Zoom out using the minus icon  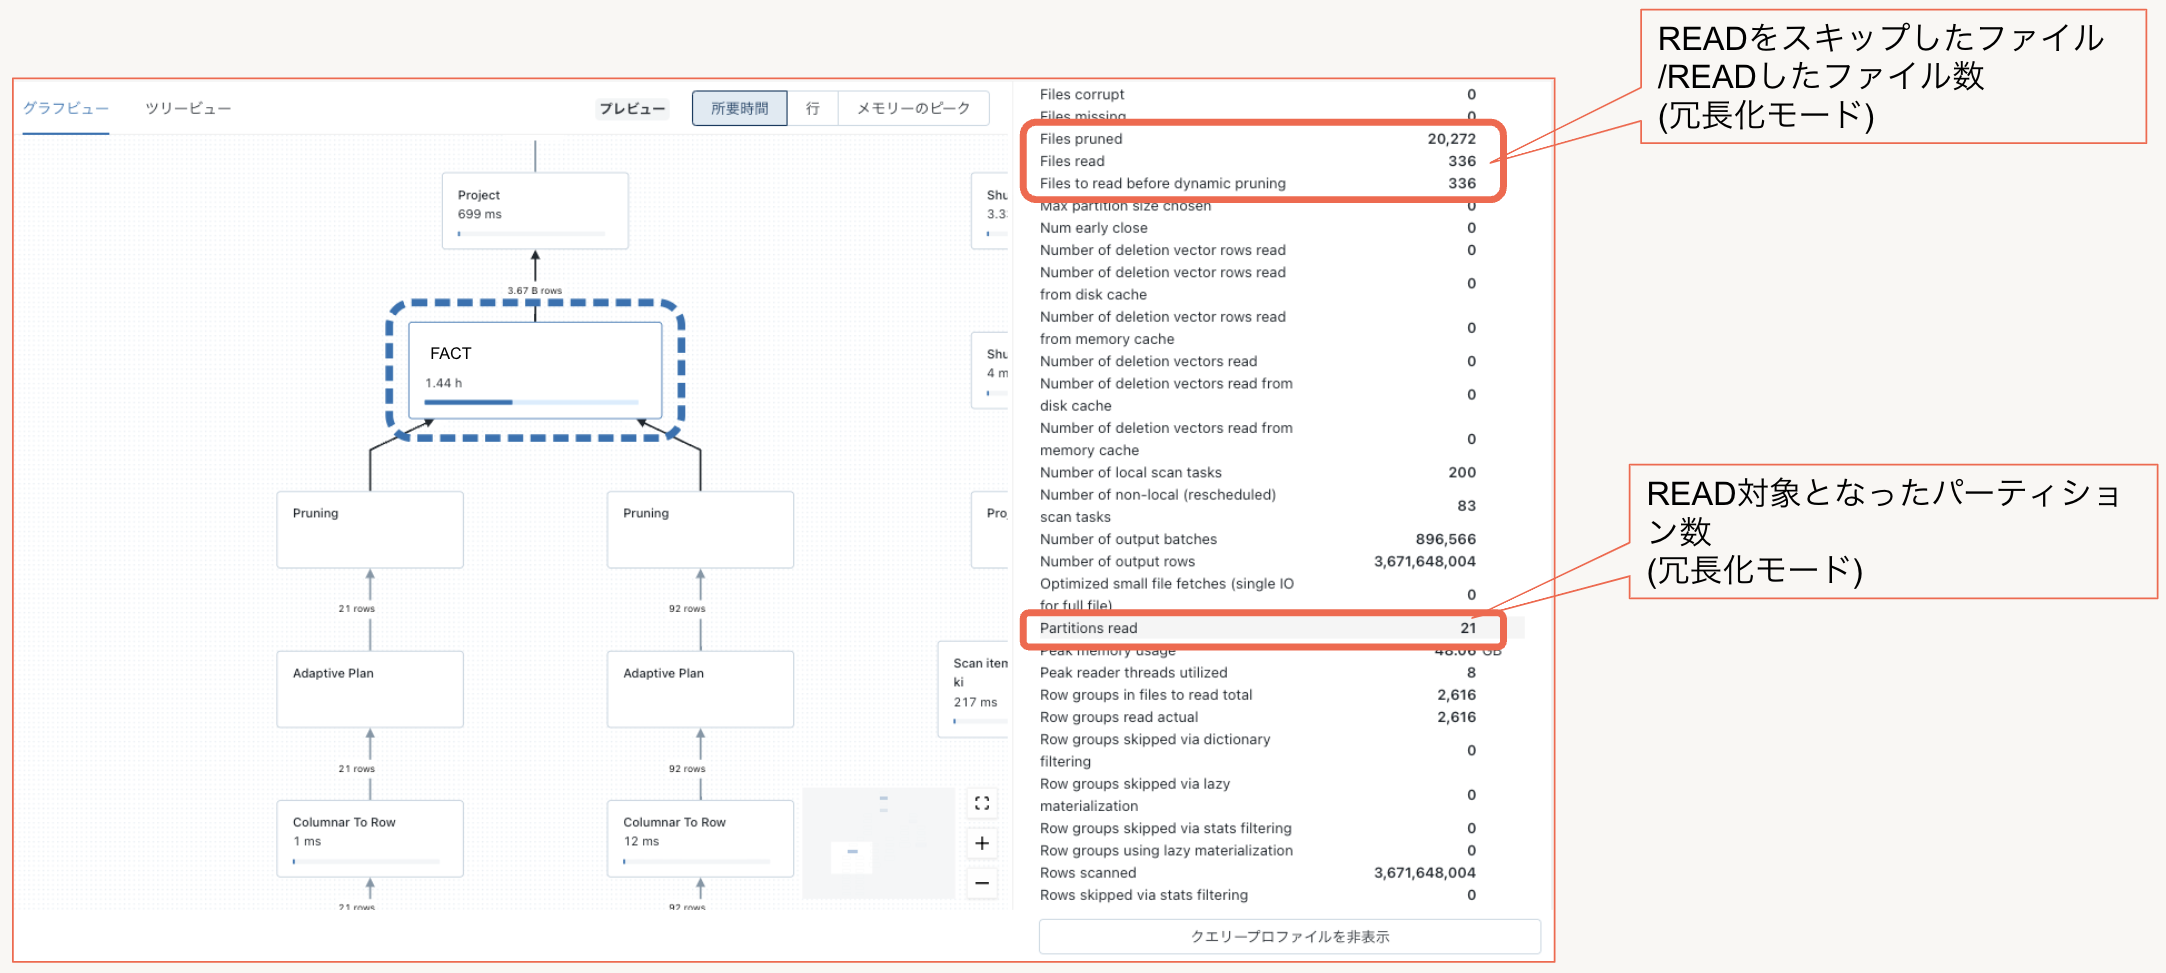pos(981,884)
